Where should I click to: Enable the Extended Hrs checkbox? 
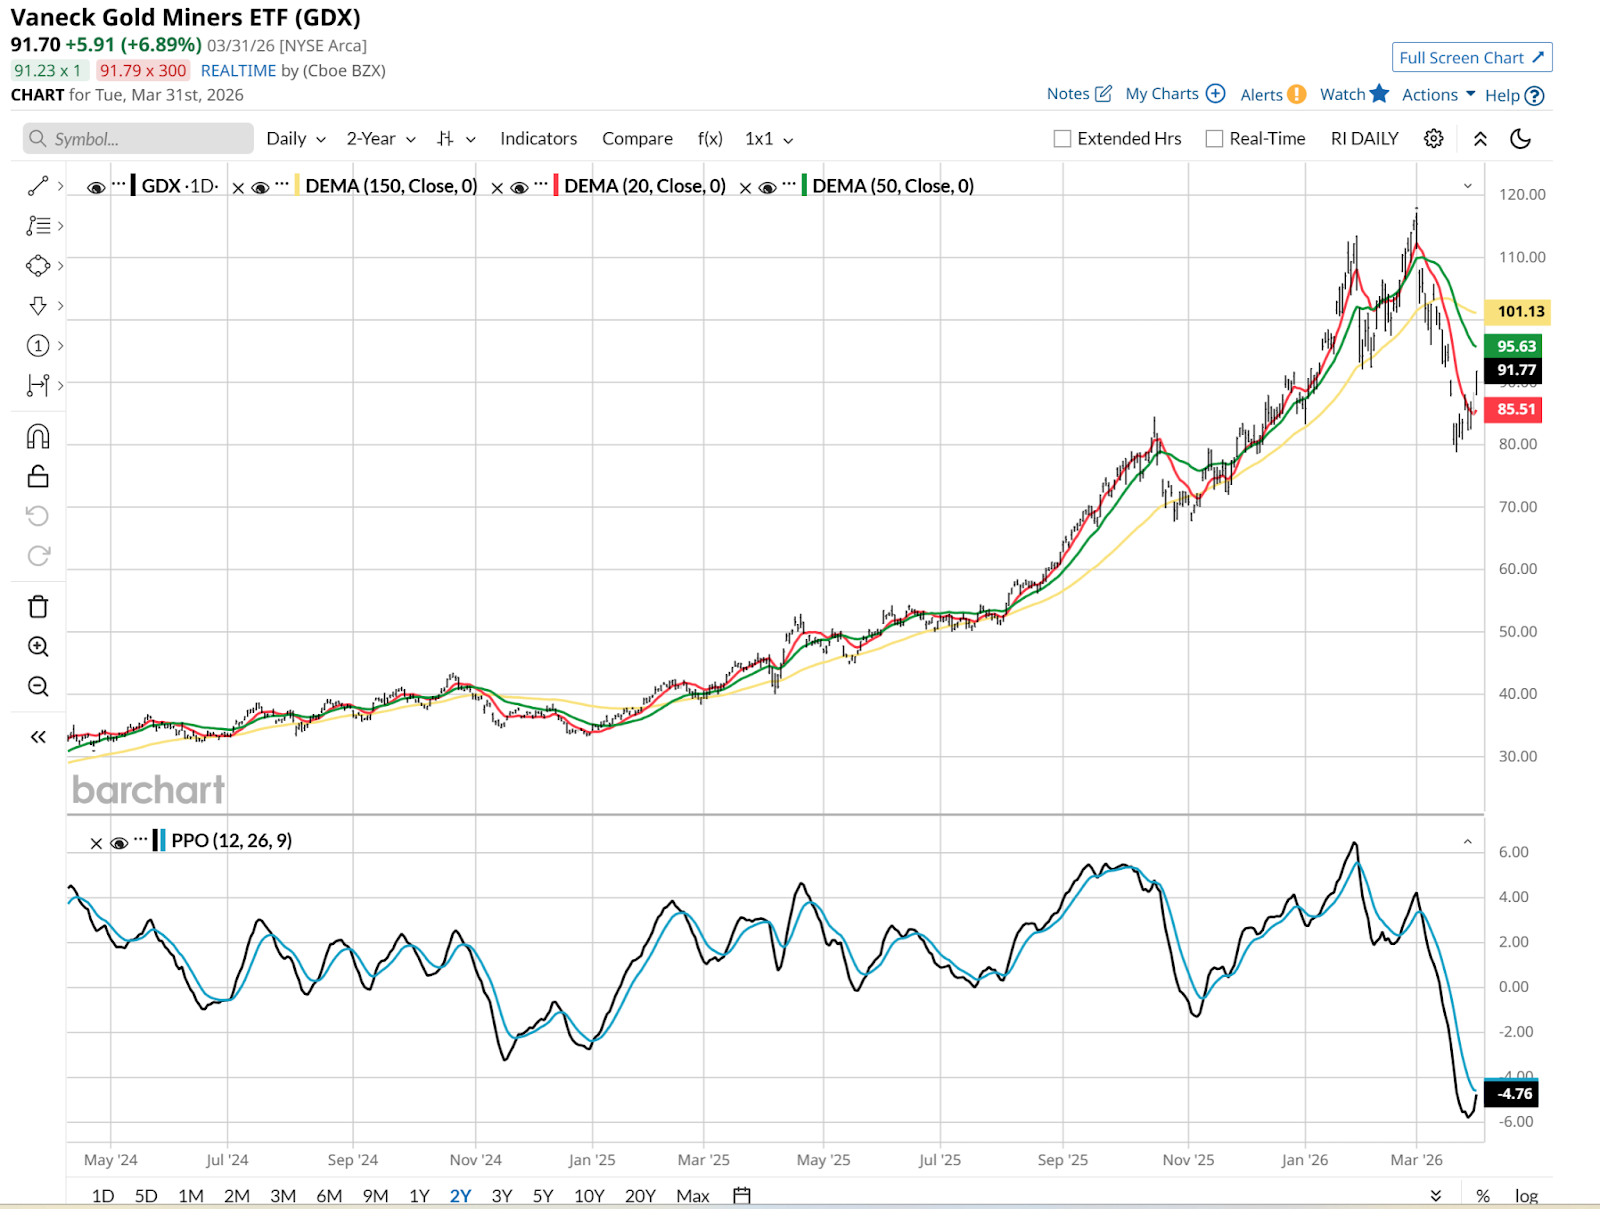click(1062, 139)
